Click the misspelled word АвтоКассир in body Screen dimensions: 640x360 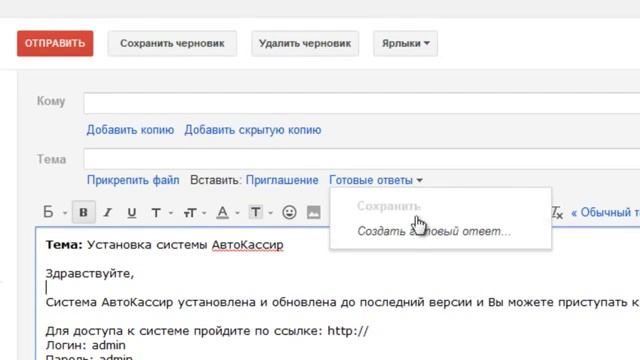tap(247, 245)
